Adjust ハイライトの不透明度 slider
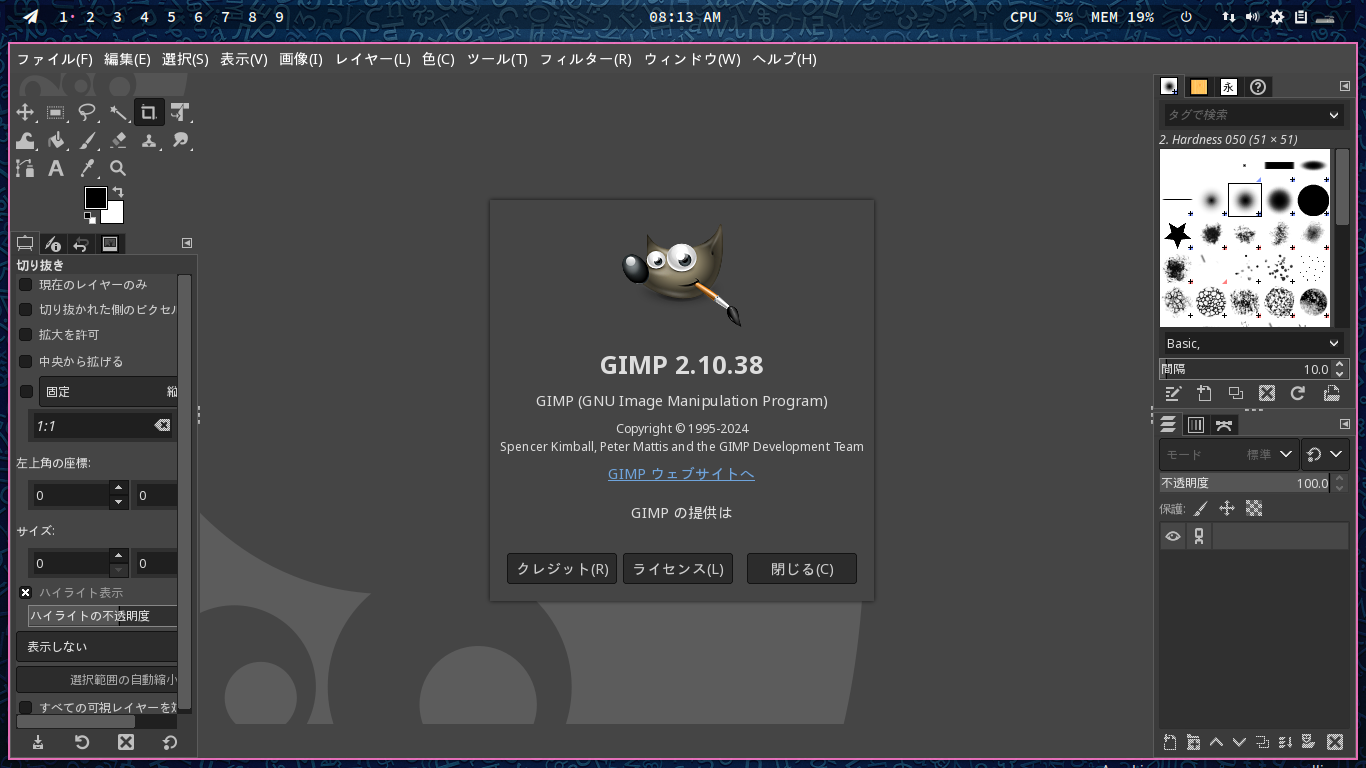The width and height of the screenshot is (1366, 768). (x=103, y=616)
